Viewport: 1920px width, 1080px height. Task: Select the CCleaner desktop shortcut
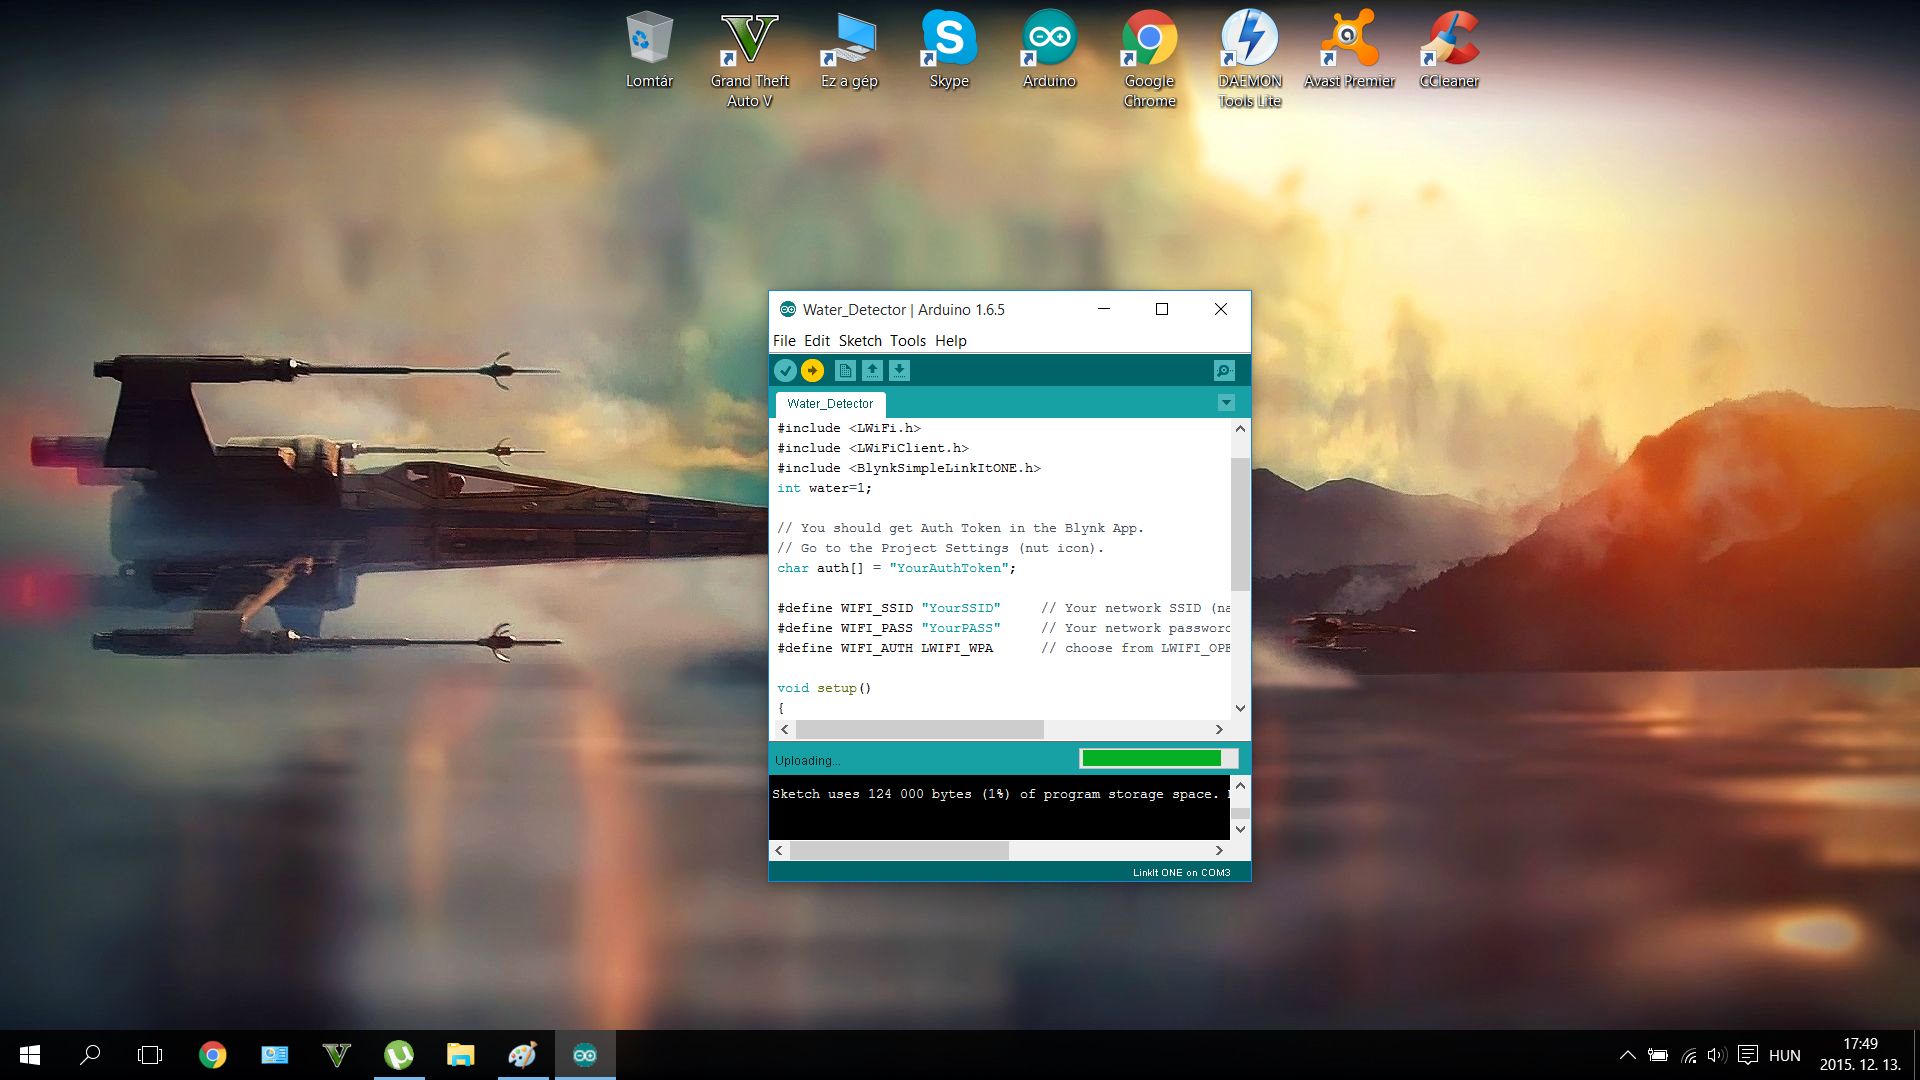tap(1449, 50)
